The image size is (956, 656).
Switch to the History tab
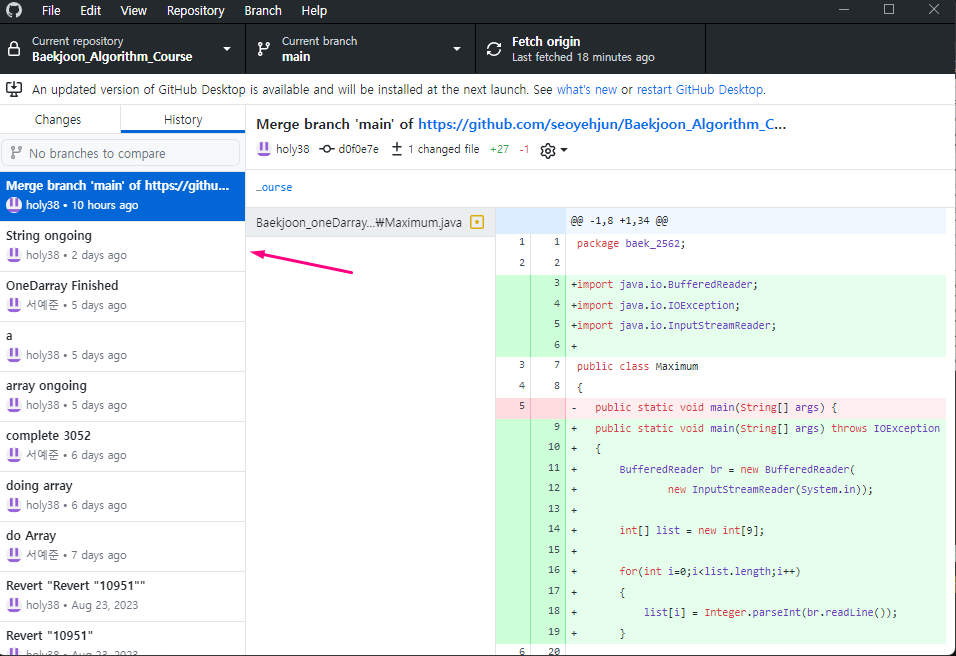[x=183, y=119]
